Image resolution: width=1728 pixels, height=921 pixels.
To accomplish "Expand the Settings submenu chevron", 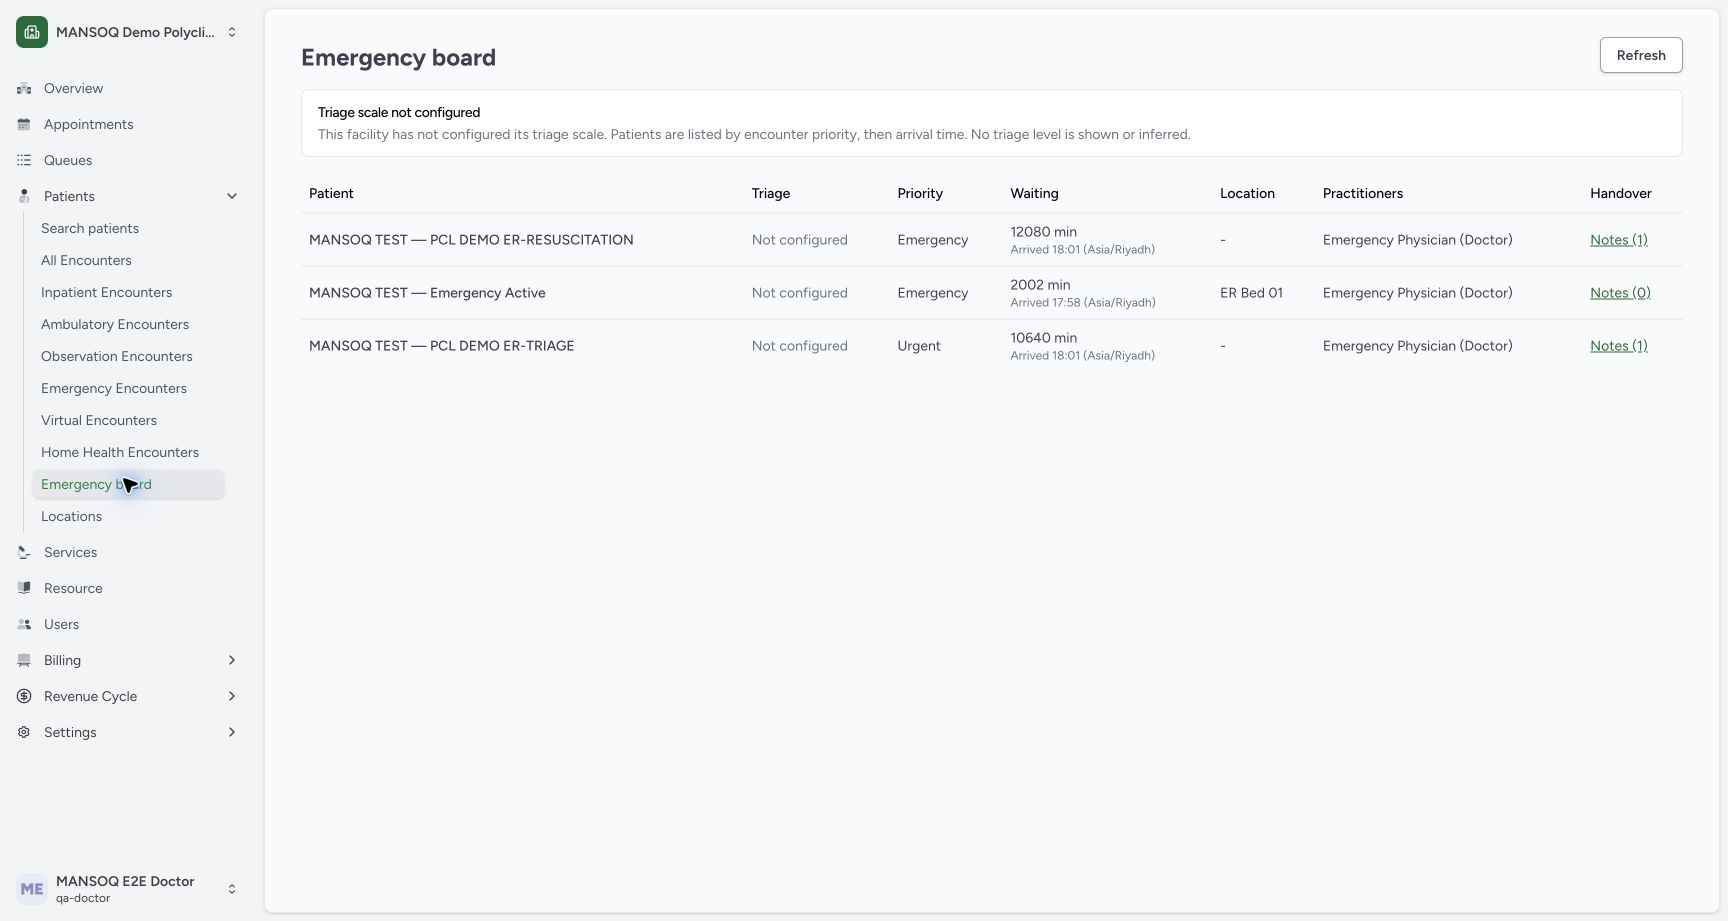I will (x=232, y=732).
